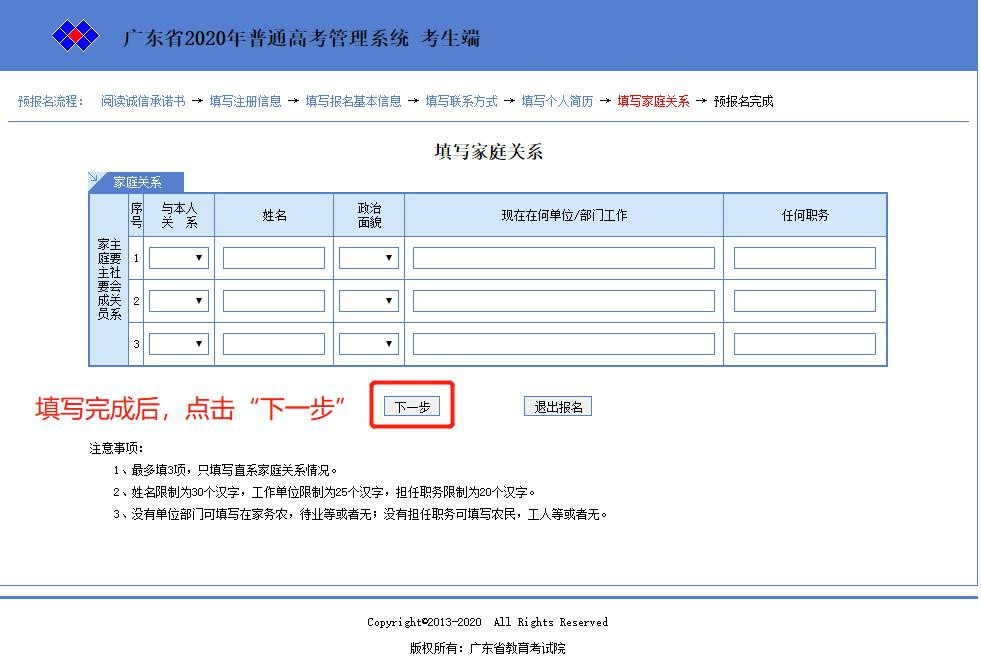Click row 1 work unit input field
The image size is (981, 656).
click(563, 258)
